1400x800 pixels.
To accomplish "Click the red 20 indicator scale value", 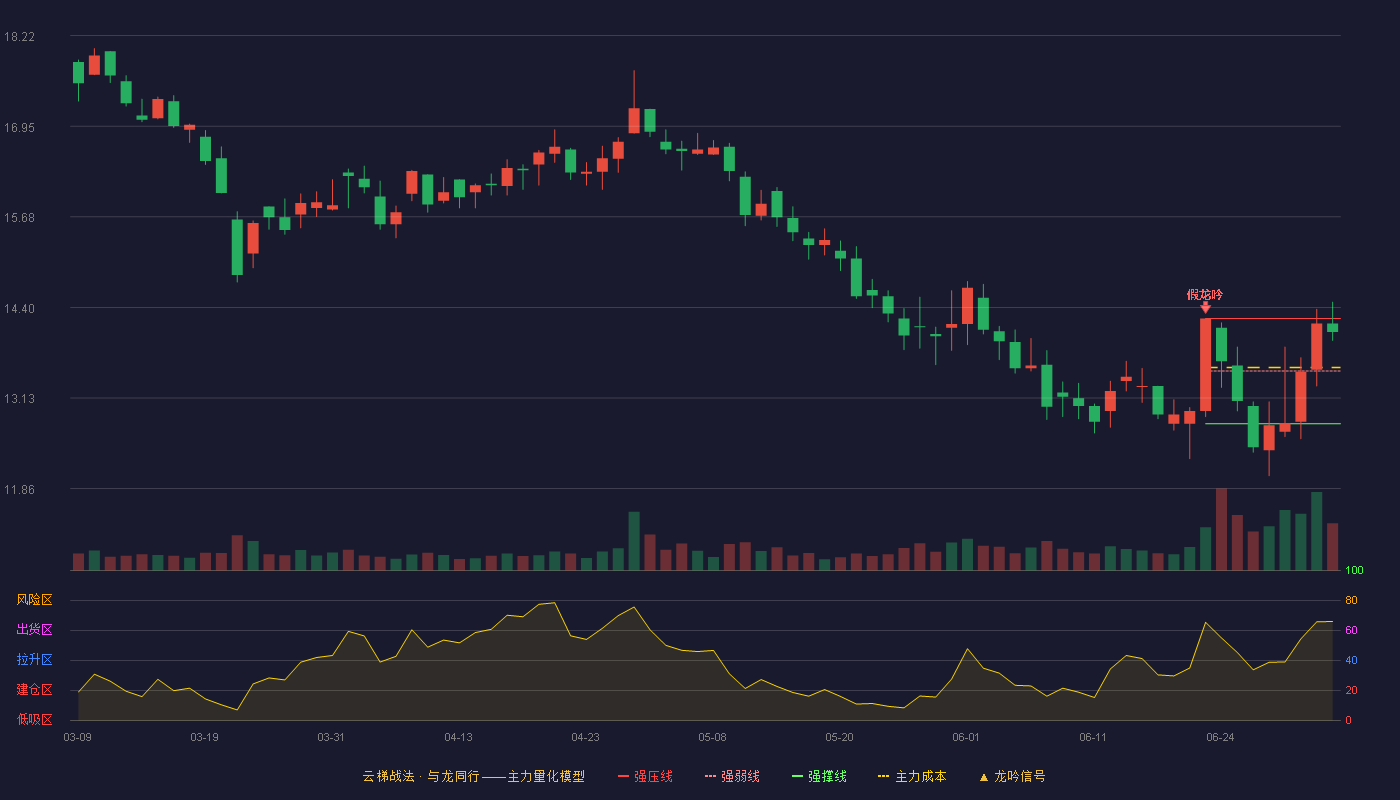I will 1351,690.
